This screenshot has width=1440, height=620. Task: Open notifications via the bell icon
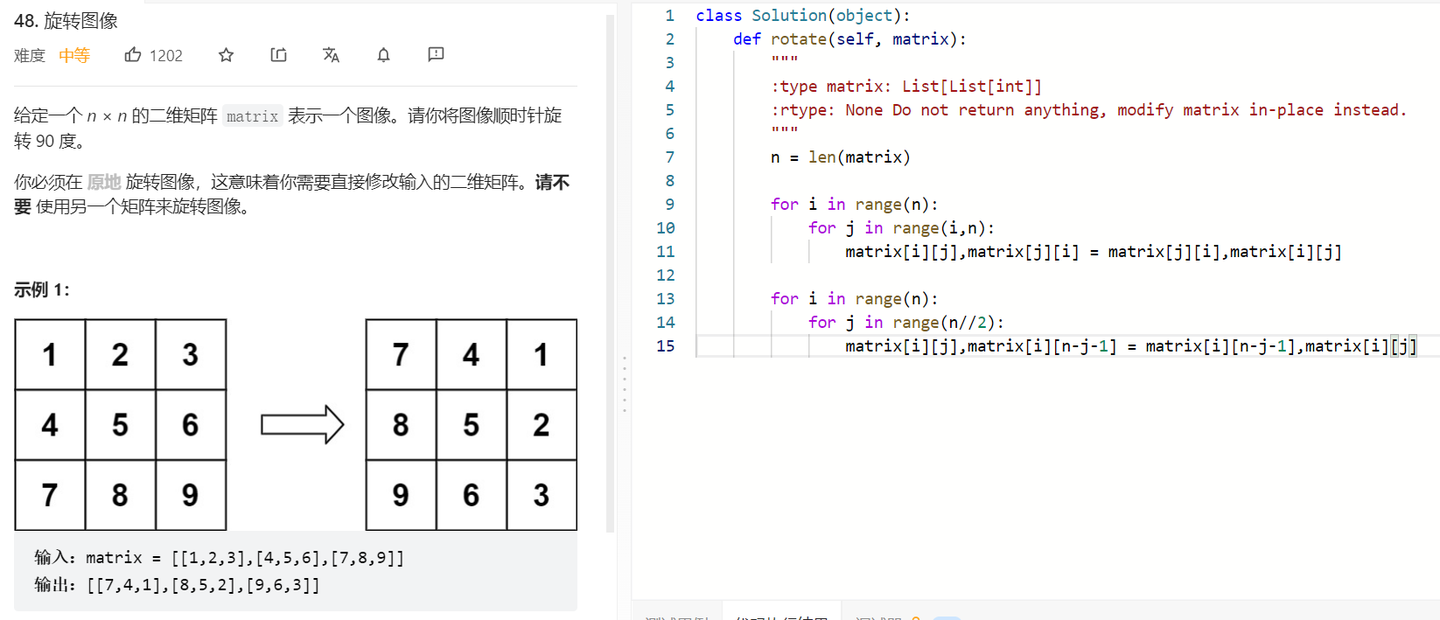point(383,55)
